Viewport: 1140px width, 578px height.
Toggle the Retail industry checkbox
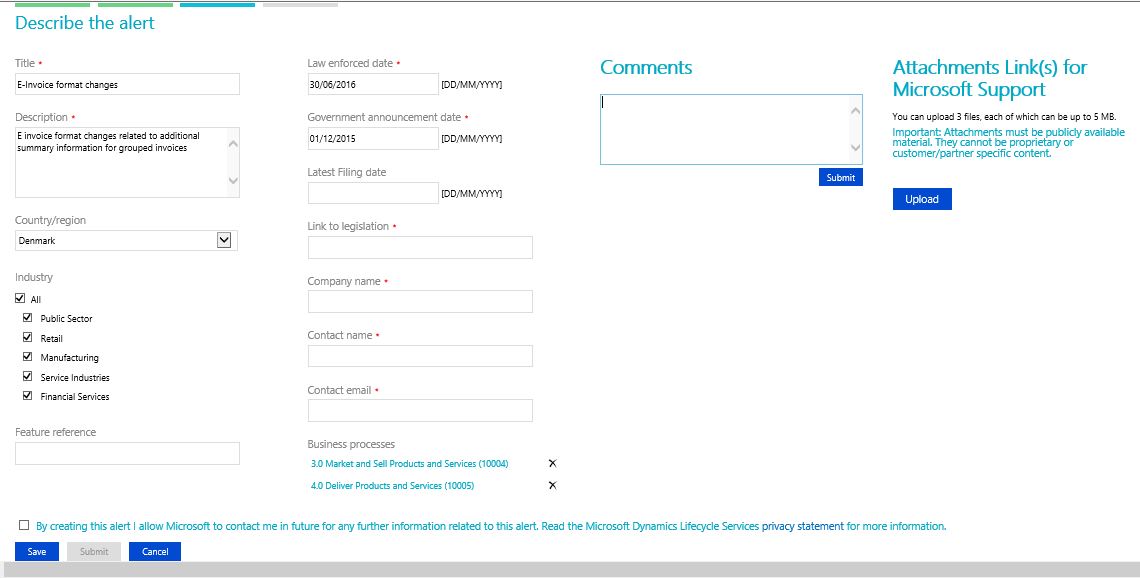[x=29, y=337]
